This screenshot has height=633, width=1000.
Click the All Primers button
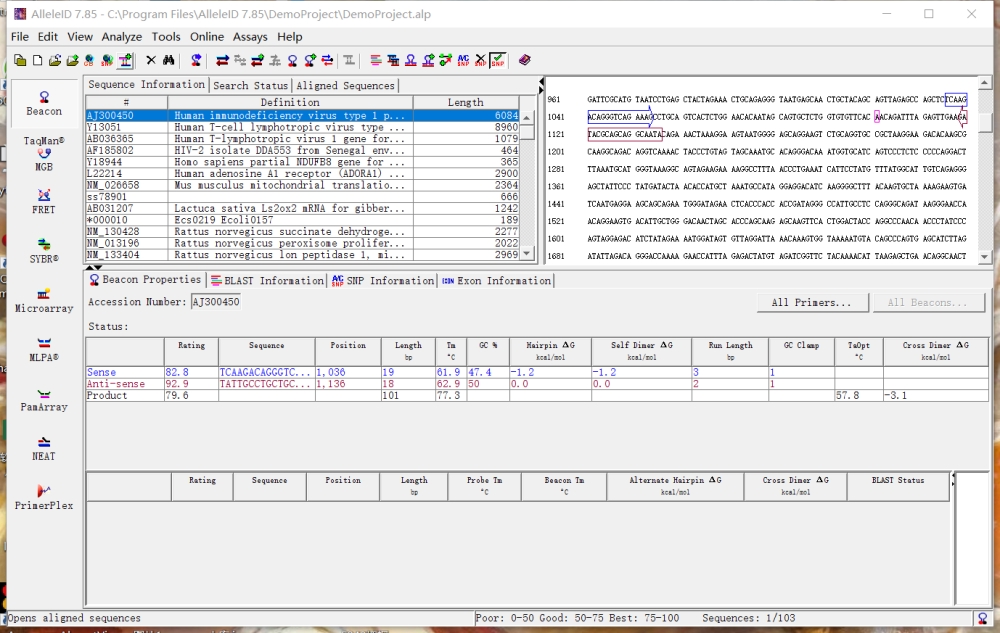[x=812, y=302]
